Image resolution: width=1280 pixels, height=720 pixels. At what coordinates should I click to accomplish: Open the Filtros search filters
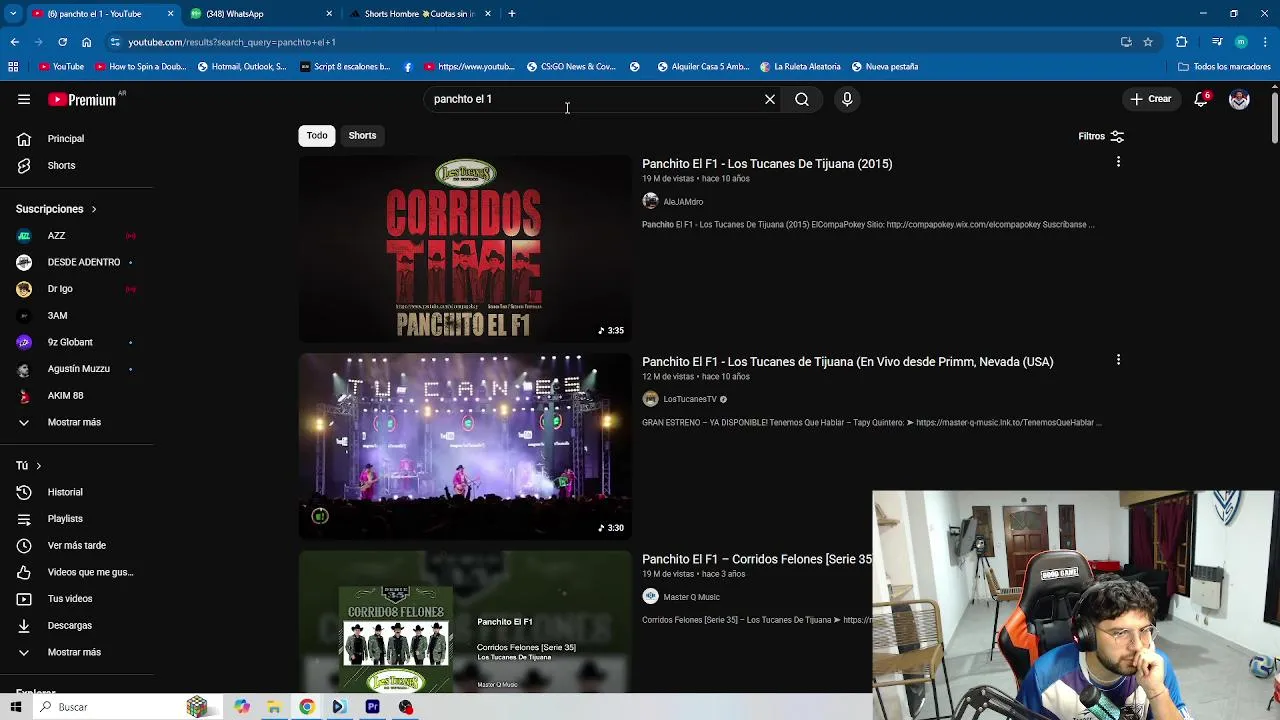click(1101, 136)
